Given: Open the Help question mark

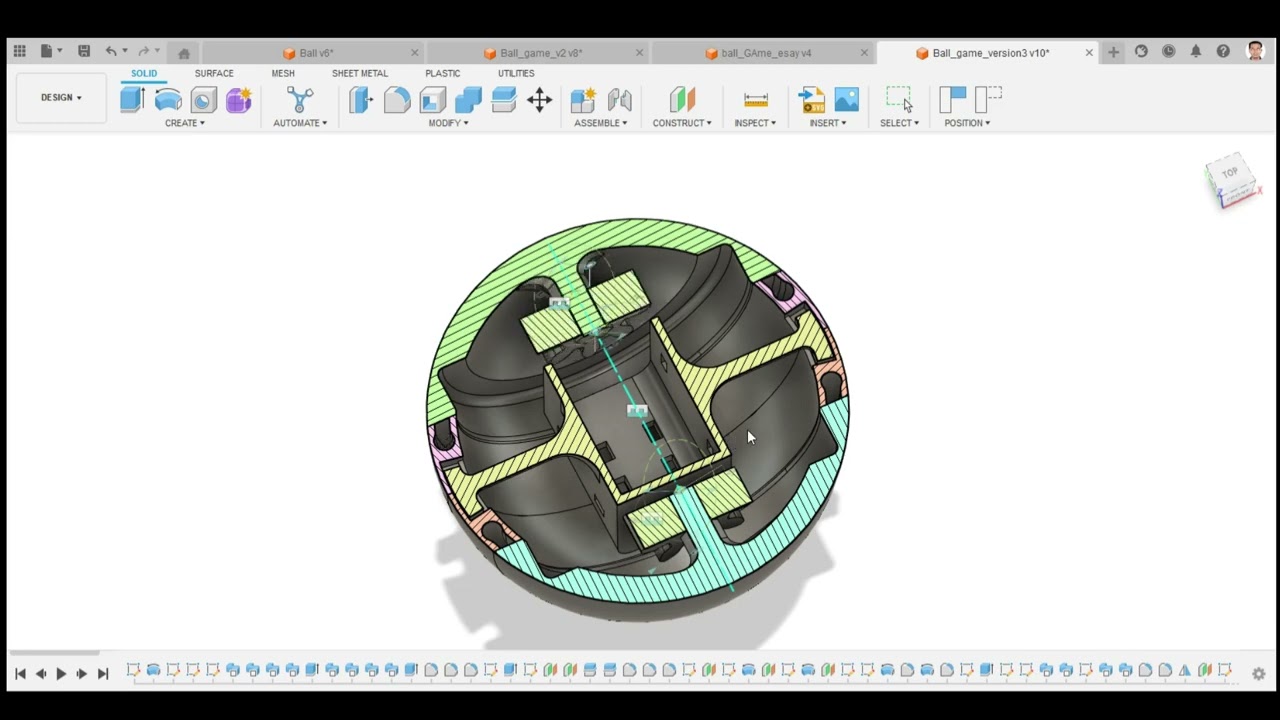Looking at the screenshot, I should tap(1223, 51).
